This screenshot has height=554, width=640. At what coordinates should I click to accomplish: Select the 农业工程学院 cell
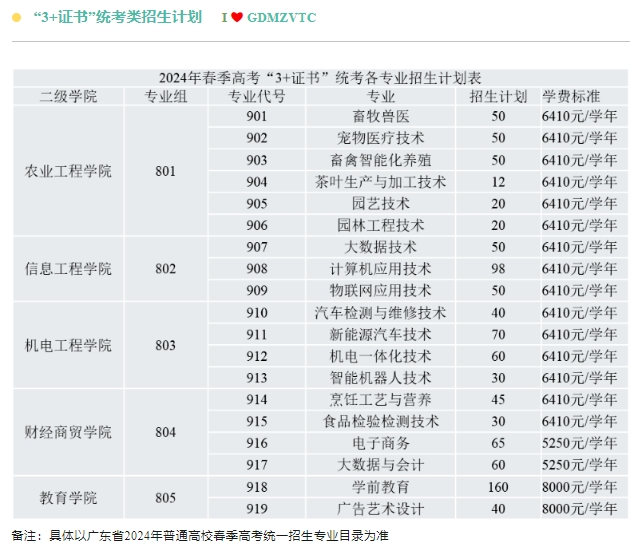68,171
